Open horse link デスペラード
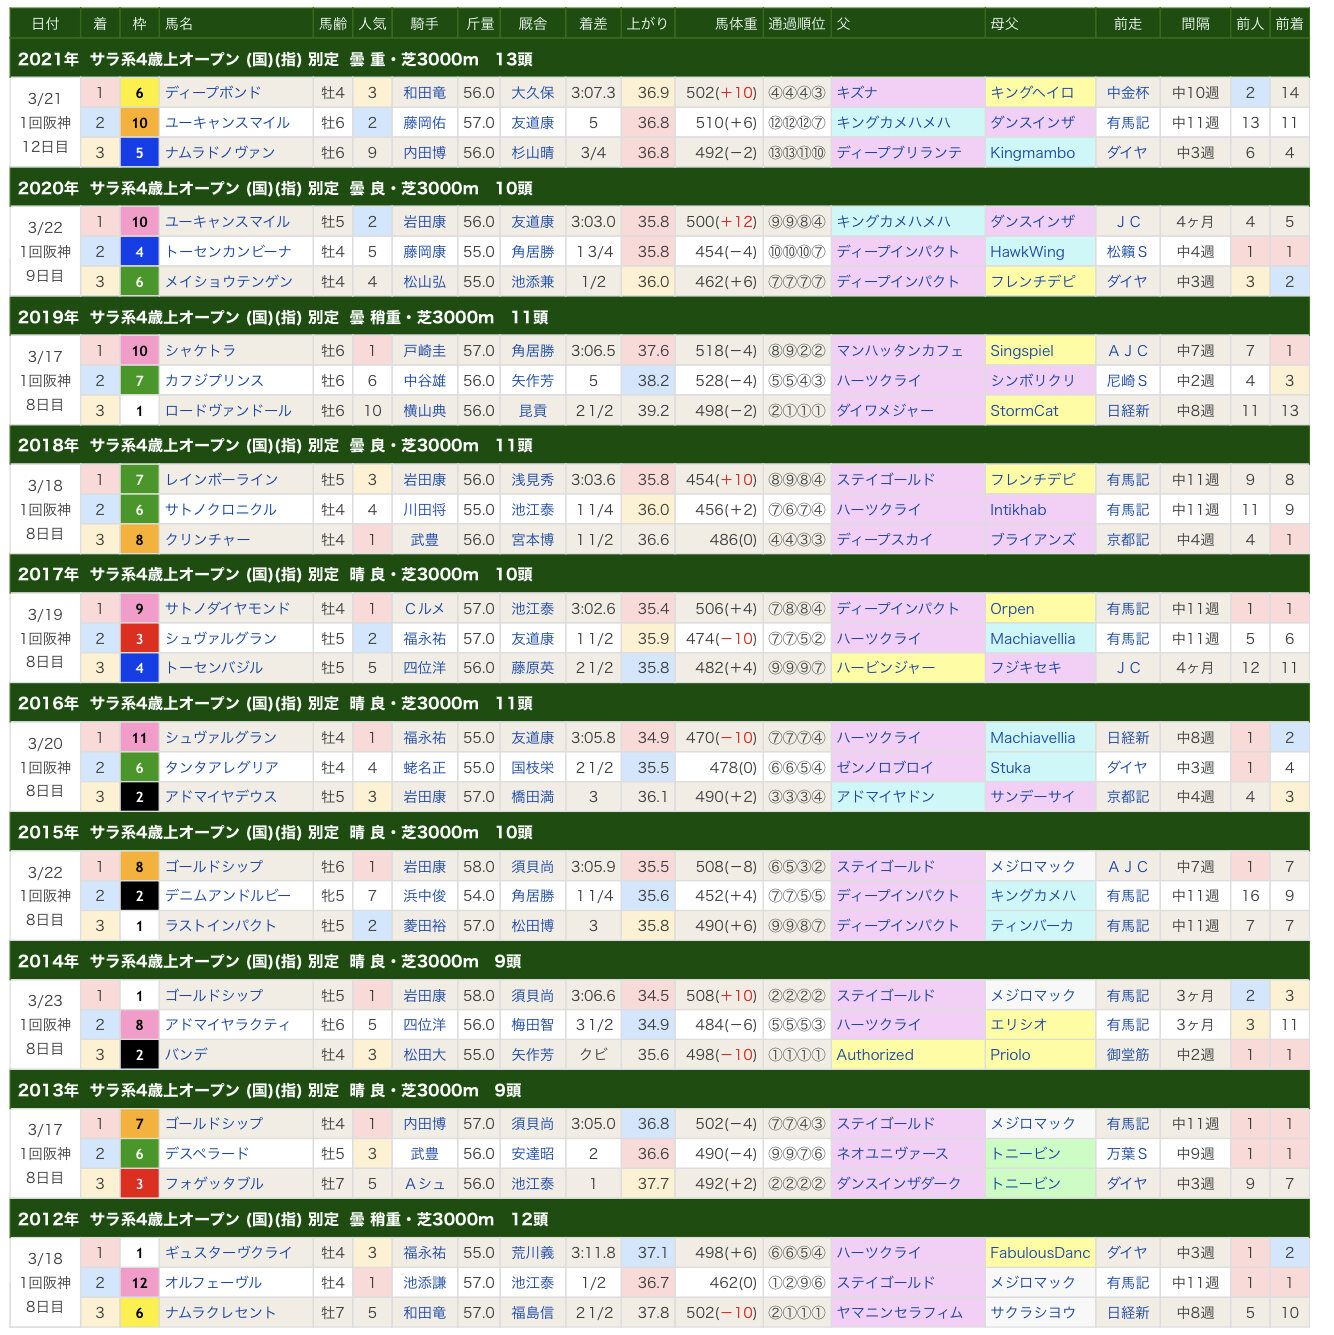 207,1154
